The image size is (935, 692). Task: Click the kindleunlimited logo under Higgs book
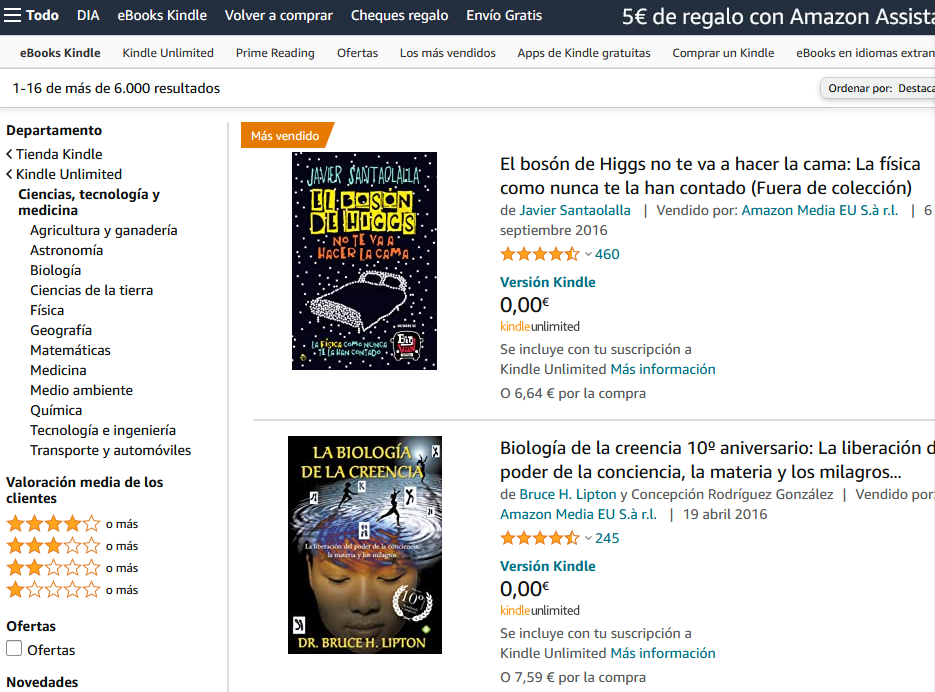click(540, 326)
